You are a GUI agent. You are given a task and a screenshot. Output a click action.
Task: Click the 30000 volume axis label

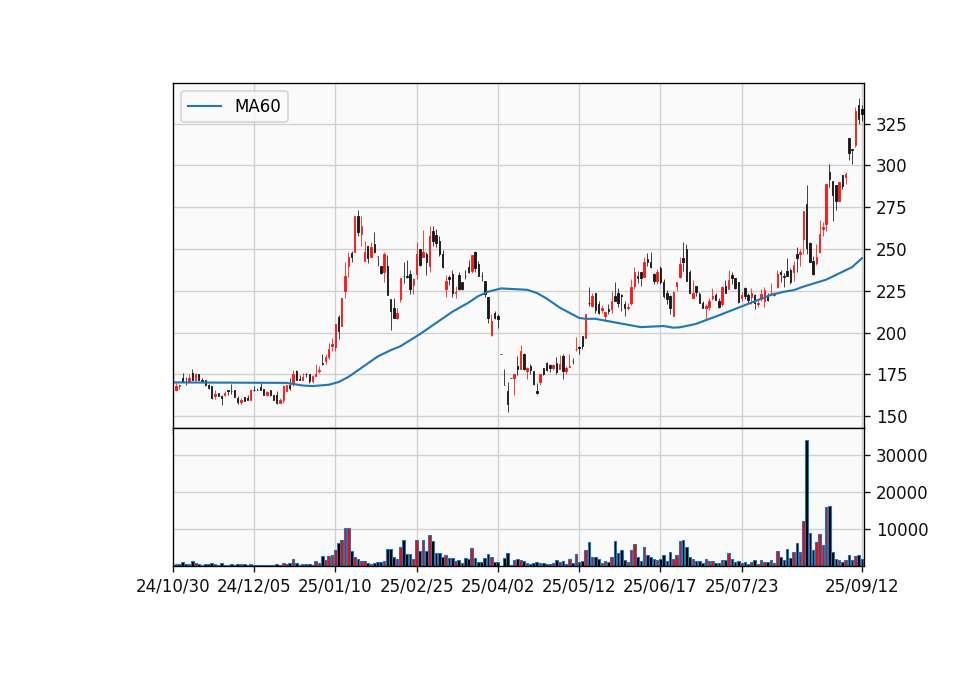(901, 456)
